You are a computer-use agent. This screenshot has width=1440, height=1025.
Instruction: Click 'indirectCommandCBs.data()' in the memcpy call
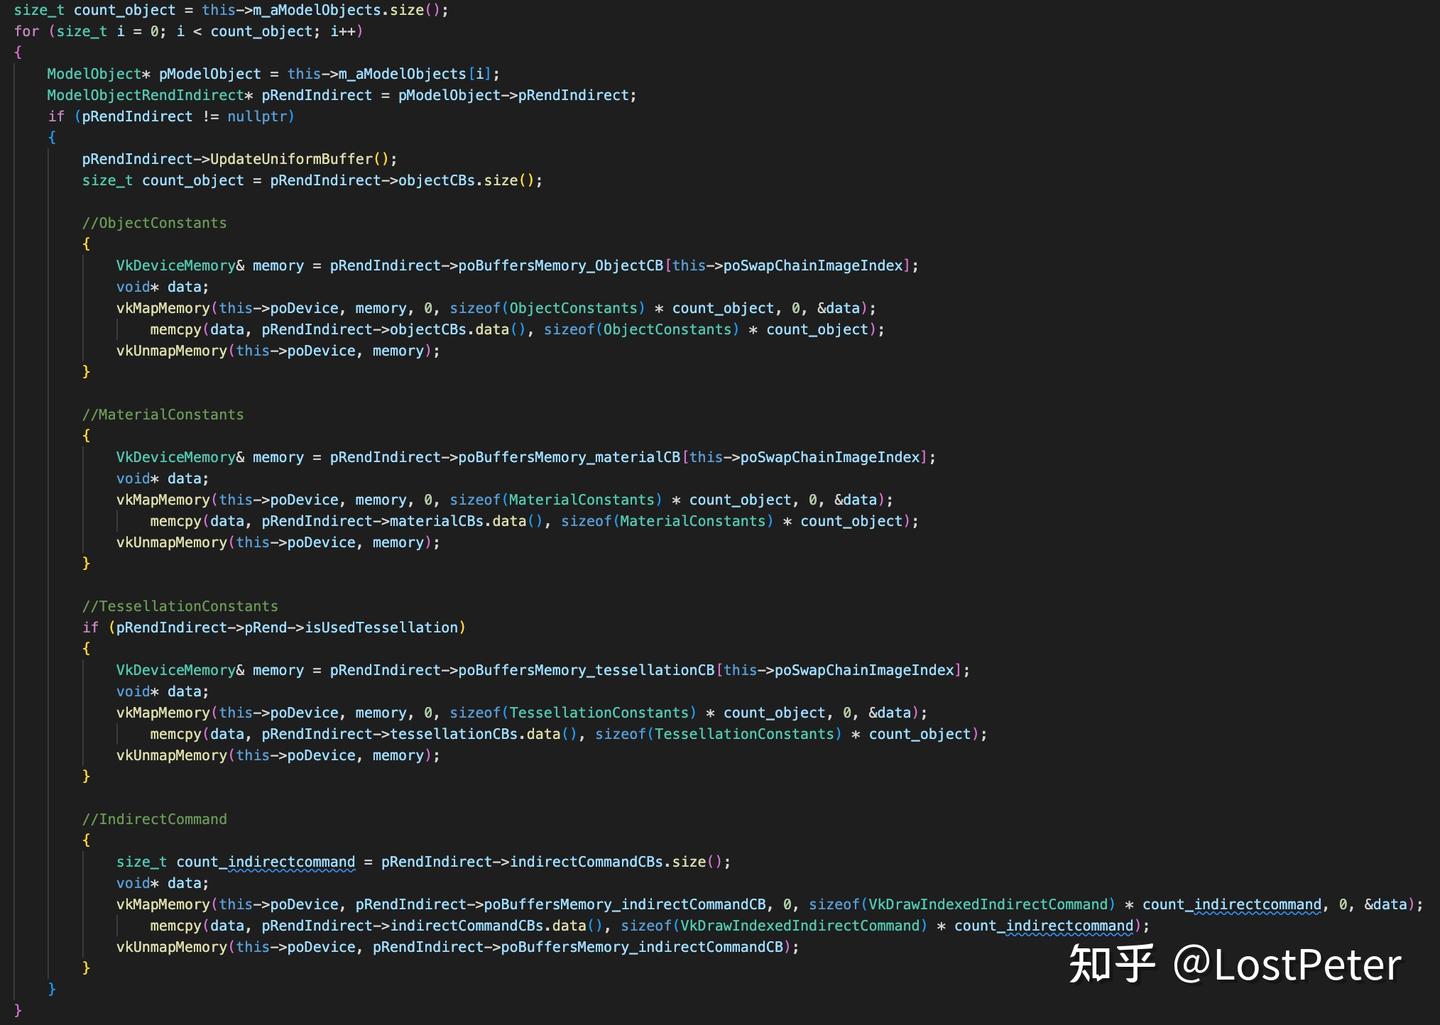497,925
